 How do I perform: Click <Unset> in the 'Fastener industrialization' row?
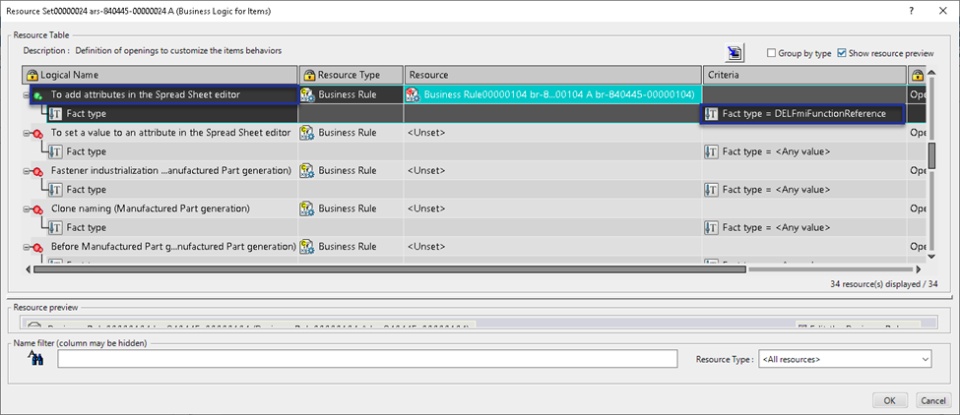(x=426, y=171)
